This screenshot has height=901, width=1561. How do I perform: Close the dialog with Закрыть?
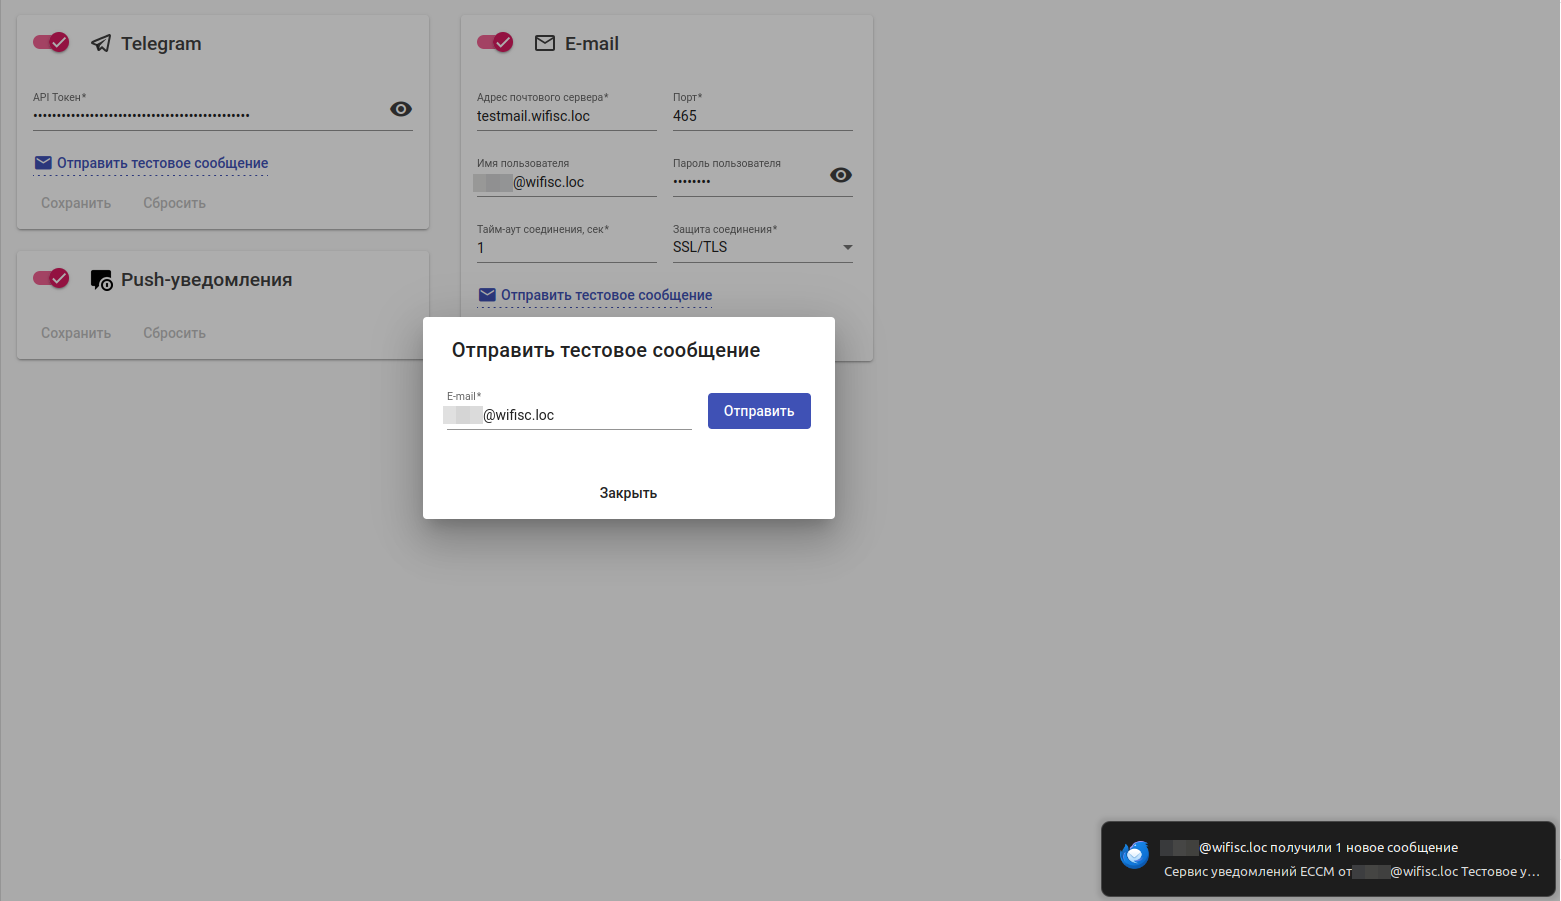click(628, 493)
